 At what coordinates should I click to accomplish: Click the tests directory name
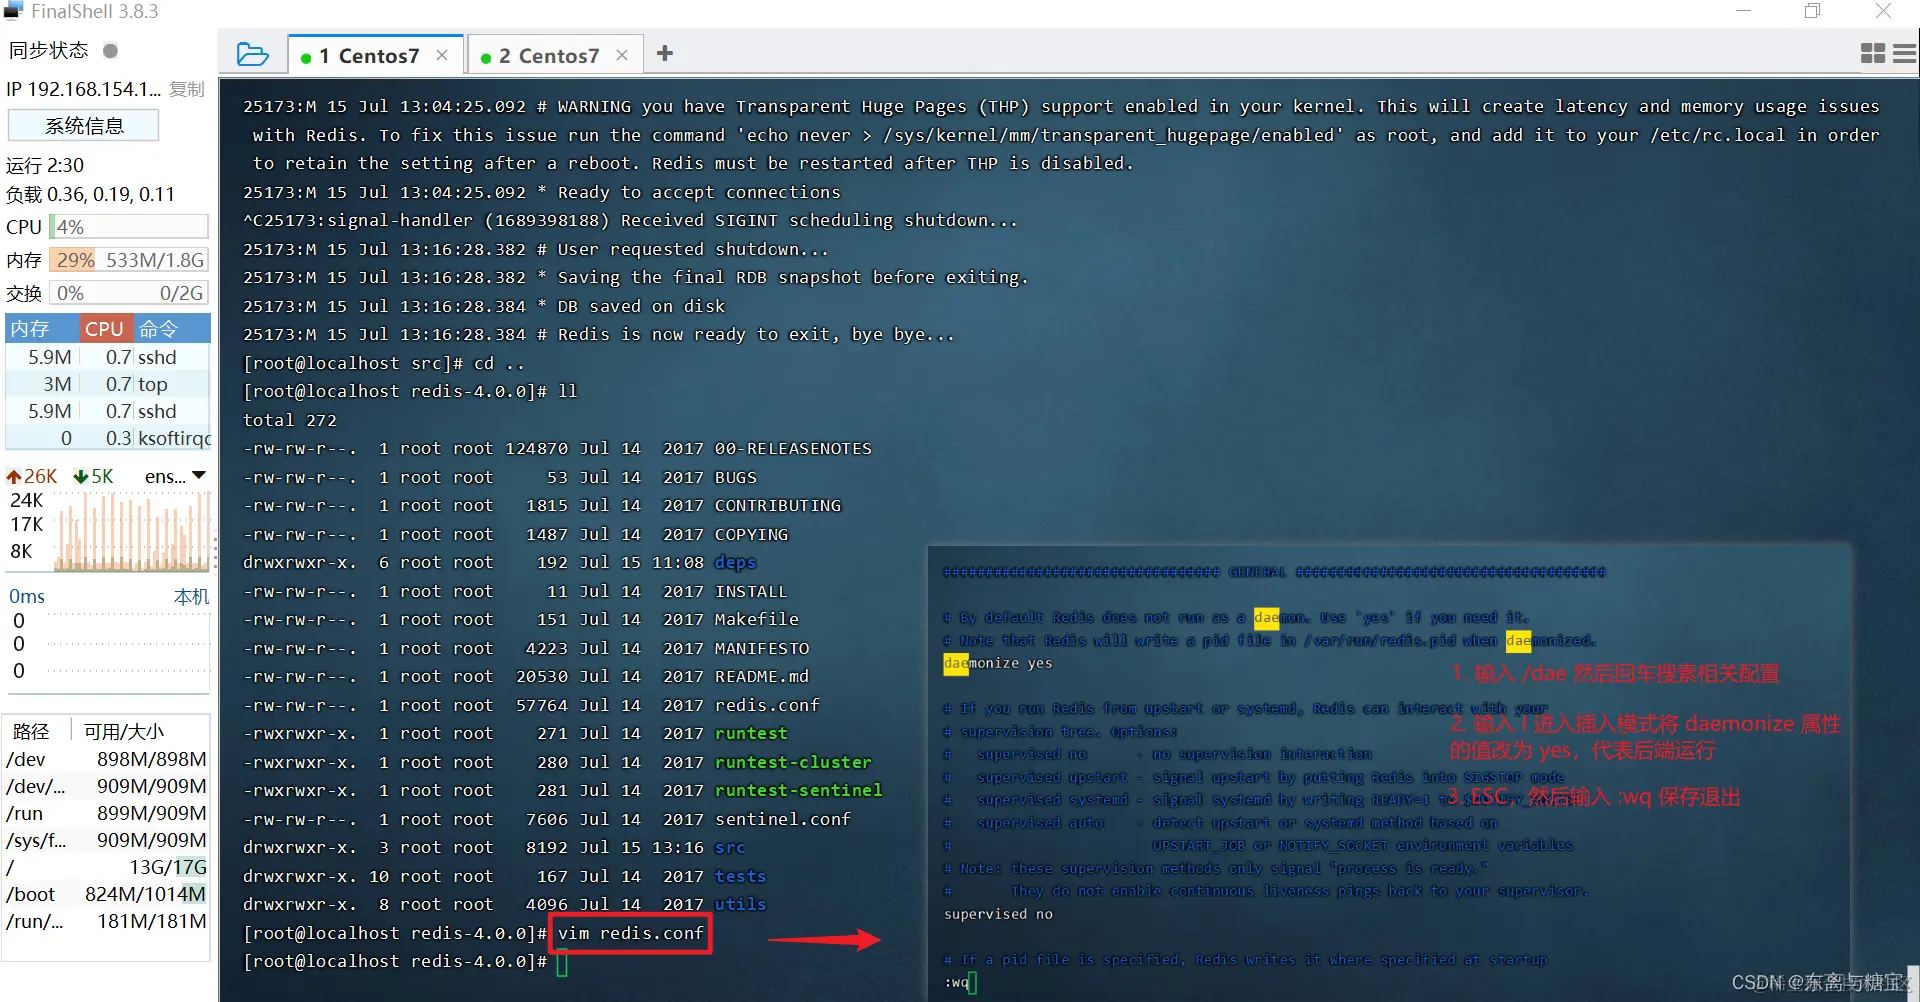740,876
